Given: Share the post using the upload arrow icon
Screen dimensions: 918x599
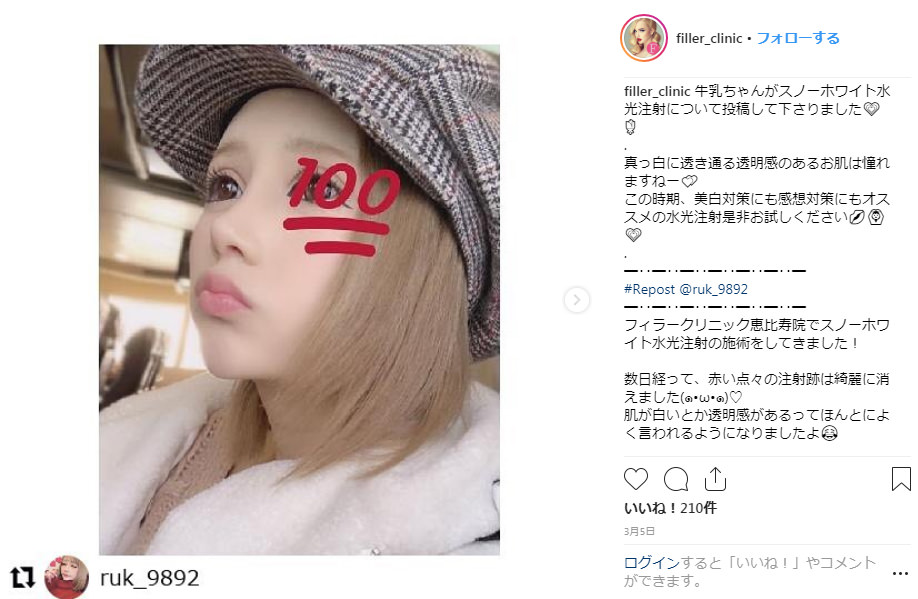Looking at the screenshot, I should pos(715,478).
